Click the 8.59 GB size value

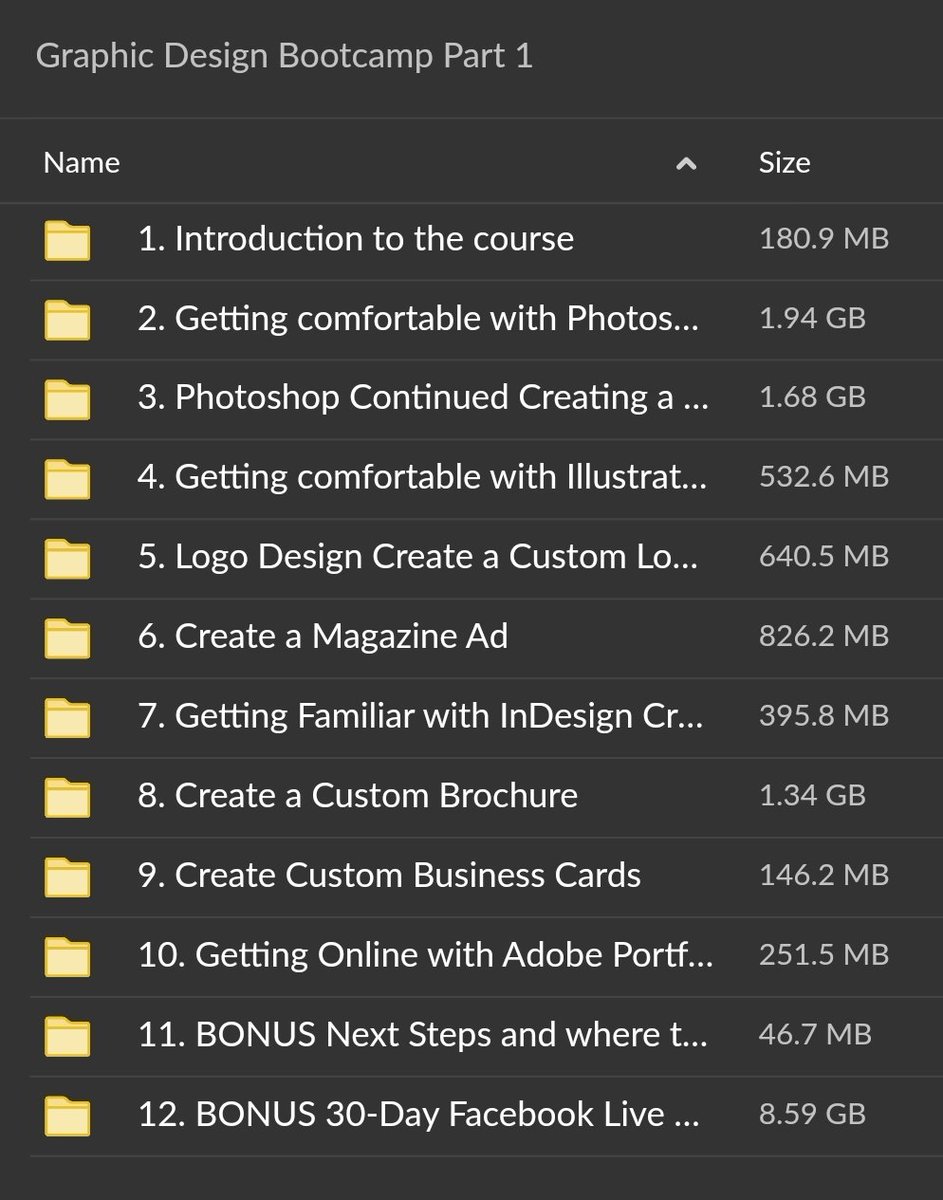pos(812,1114)
